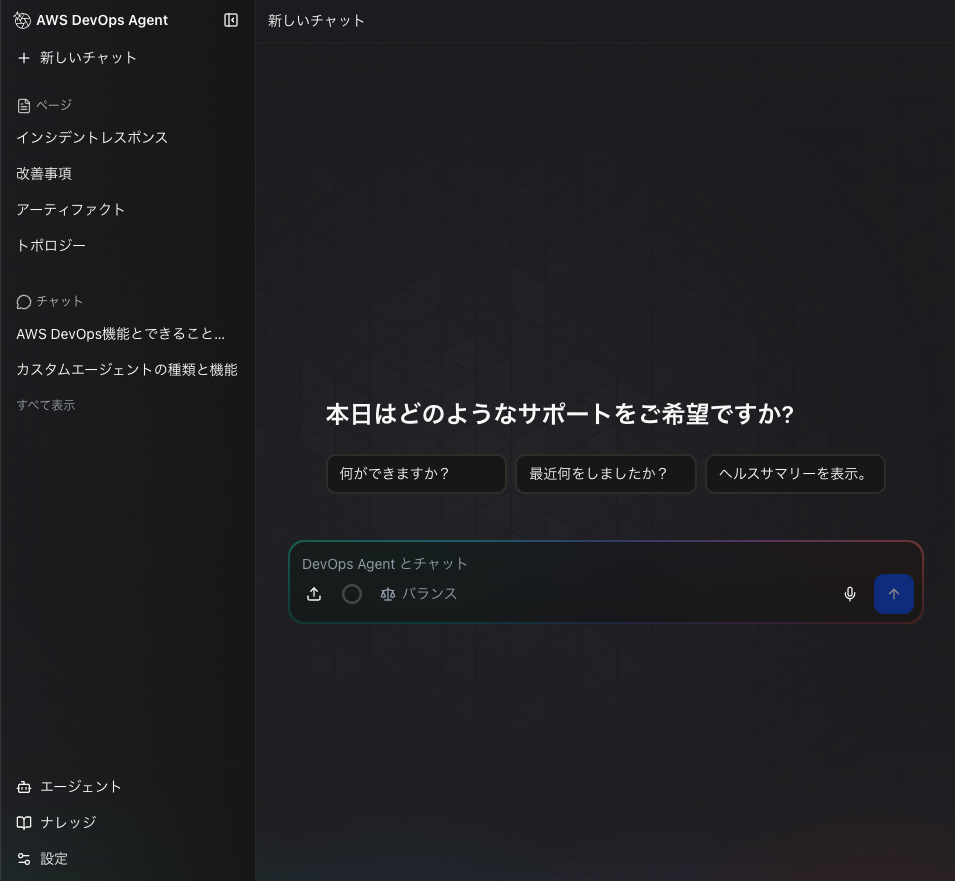955x881 pixels.
Task: Click すべて表示 link
Action: [46, 405]
